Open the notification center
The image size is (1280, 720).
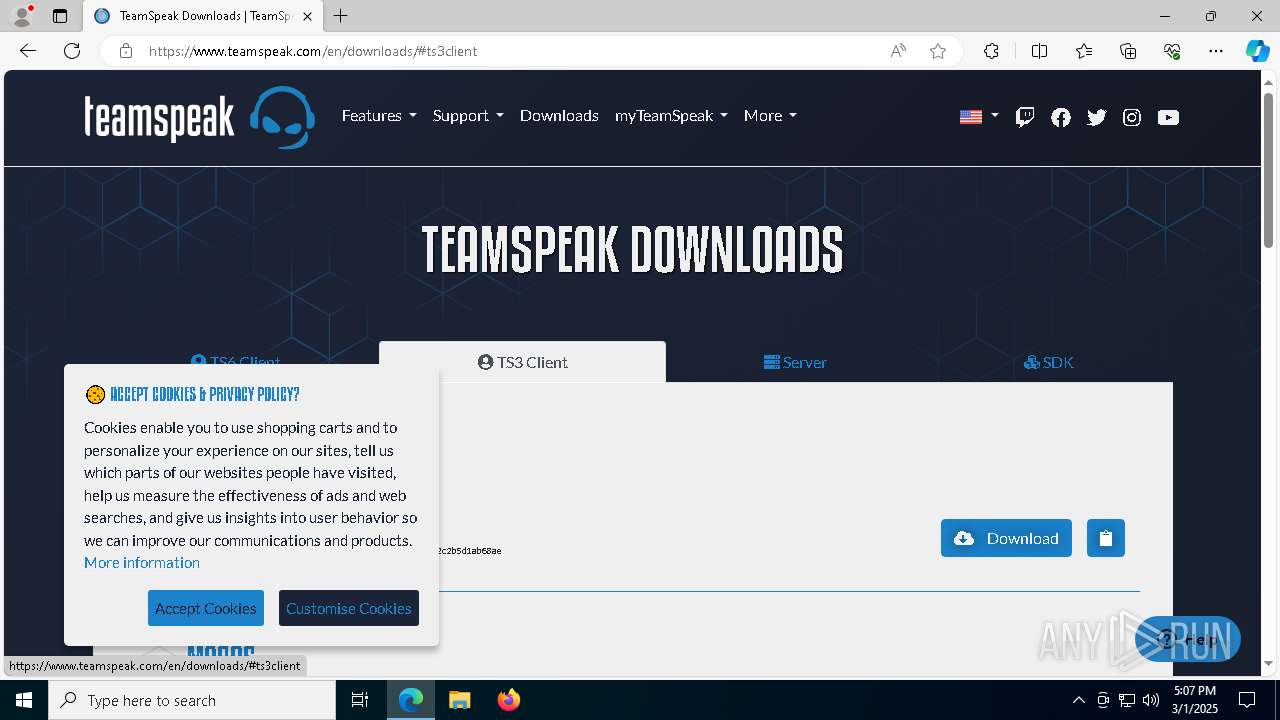tap(1247, 700)
